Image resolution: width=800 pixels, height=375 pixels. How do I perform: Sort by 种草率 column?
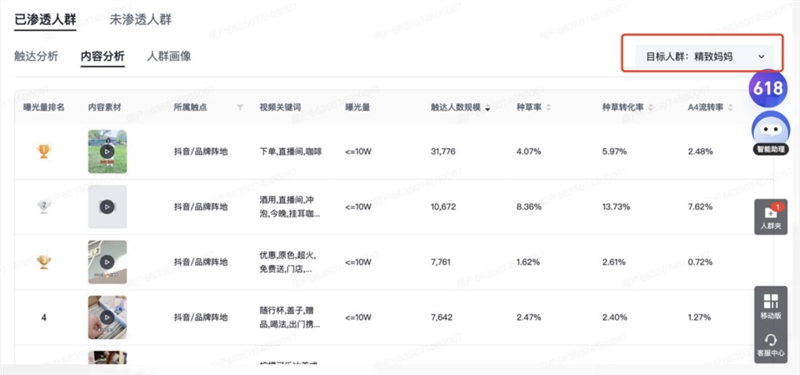coord(534,107)
